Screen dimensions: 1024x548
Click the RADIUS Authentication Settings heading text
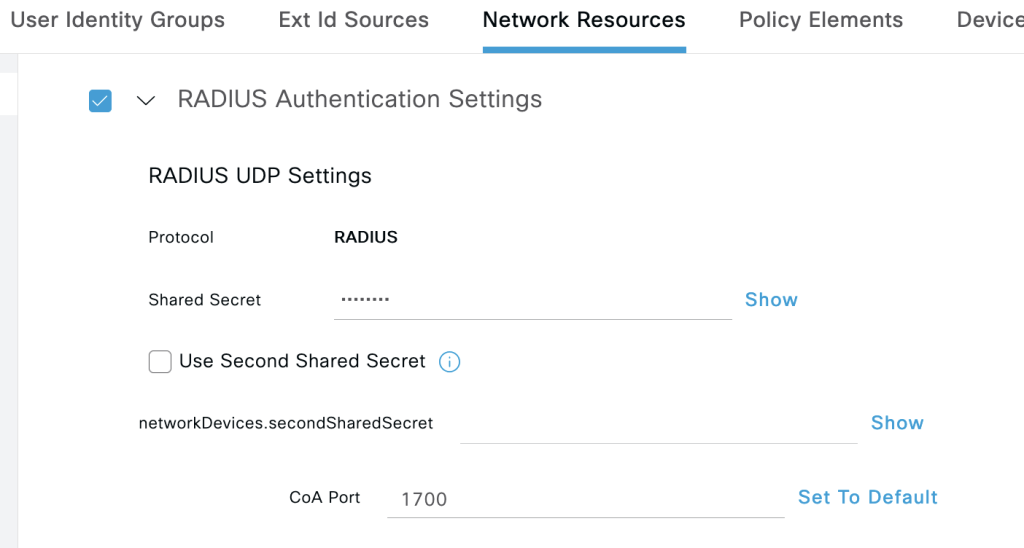pyautogui.click(x=360, y=100)
